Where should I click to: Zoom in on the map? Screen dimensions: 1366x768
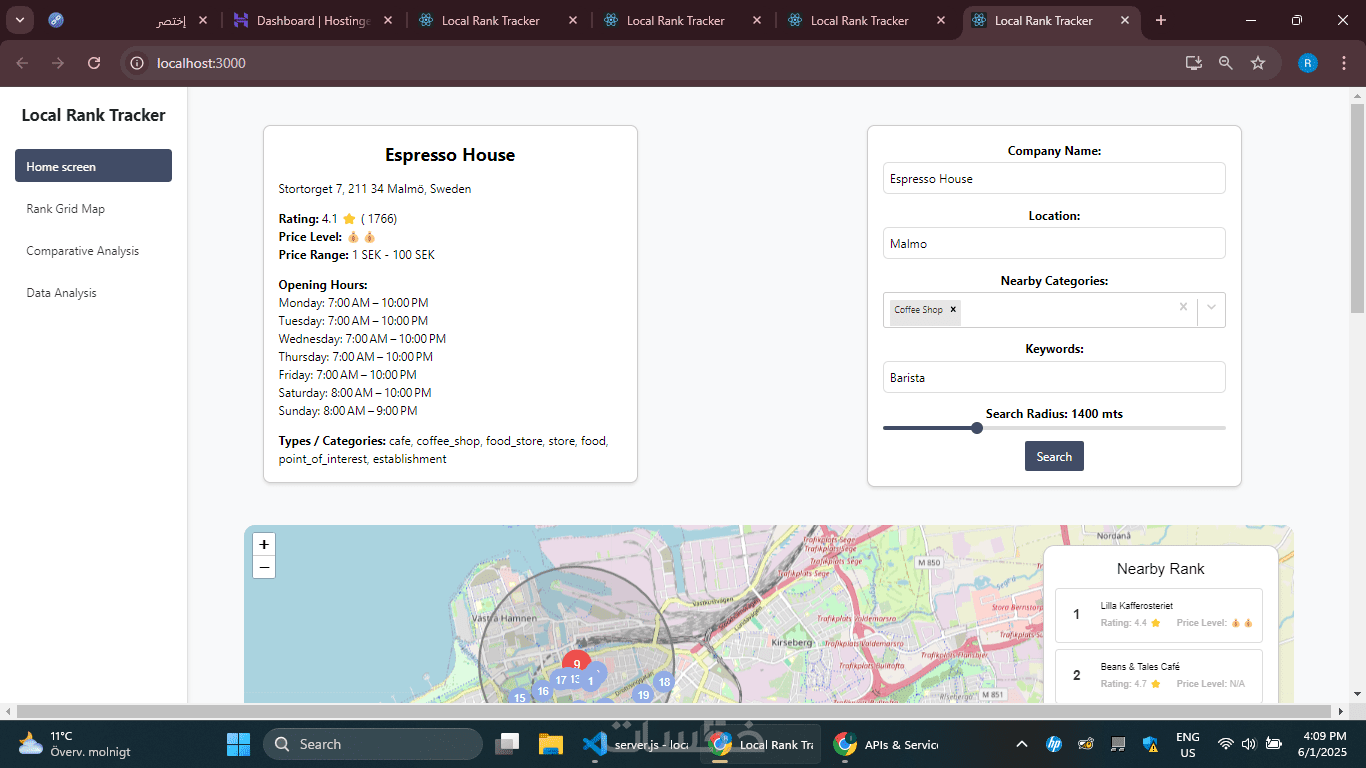pyautogui.click(x=264, y=544)
